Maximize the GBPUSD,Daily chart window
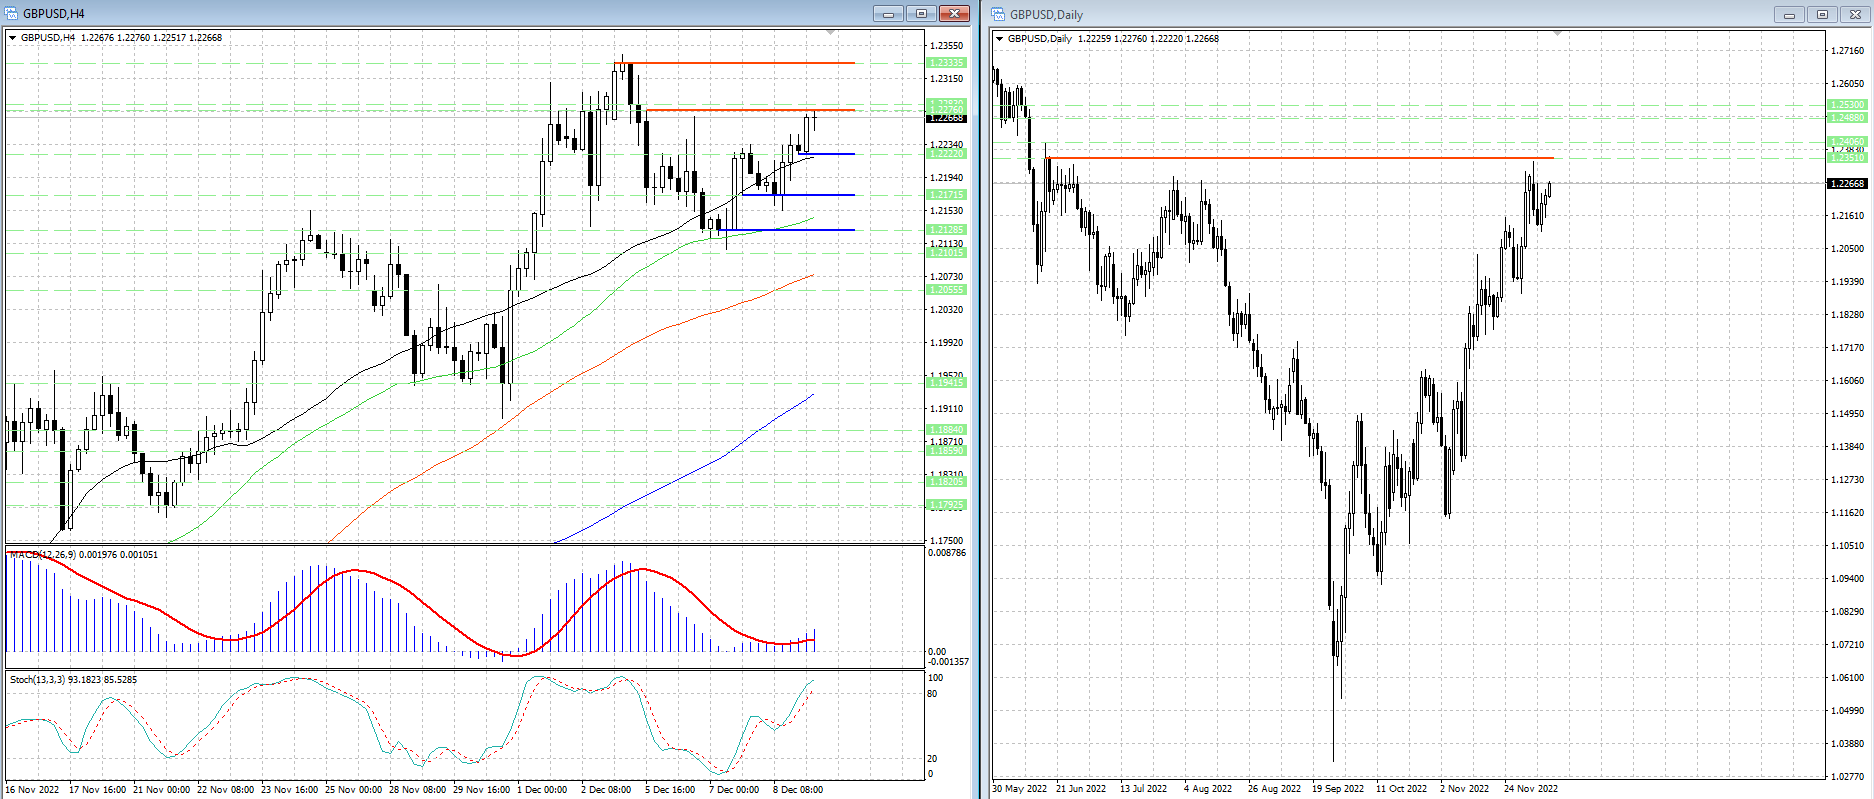Screen dimensions: 1874x799 pos(1822,14)
